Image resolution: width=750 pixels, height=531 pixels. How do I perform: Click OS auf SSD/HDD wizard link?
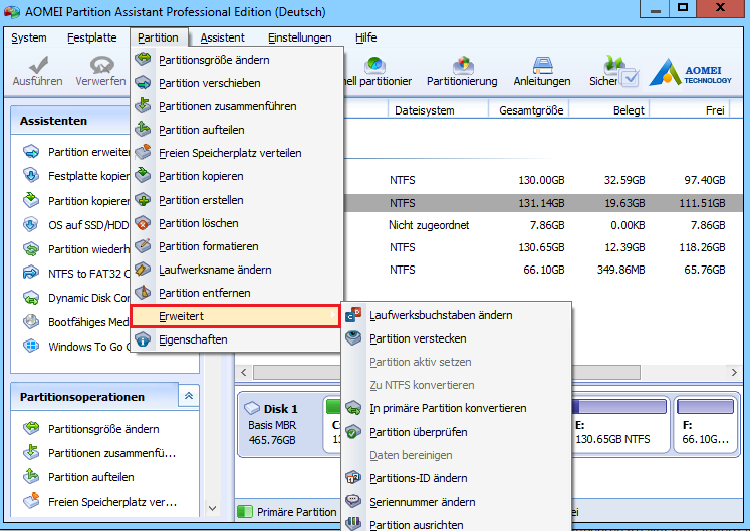pyautogui.click(x=89, y=225)
